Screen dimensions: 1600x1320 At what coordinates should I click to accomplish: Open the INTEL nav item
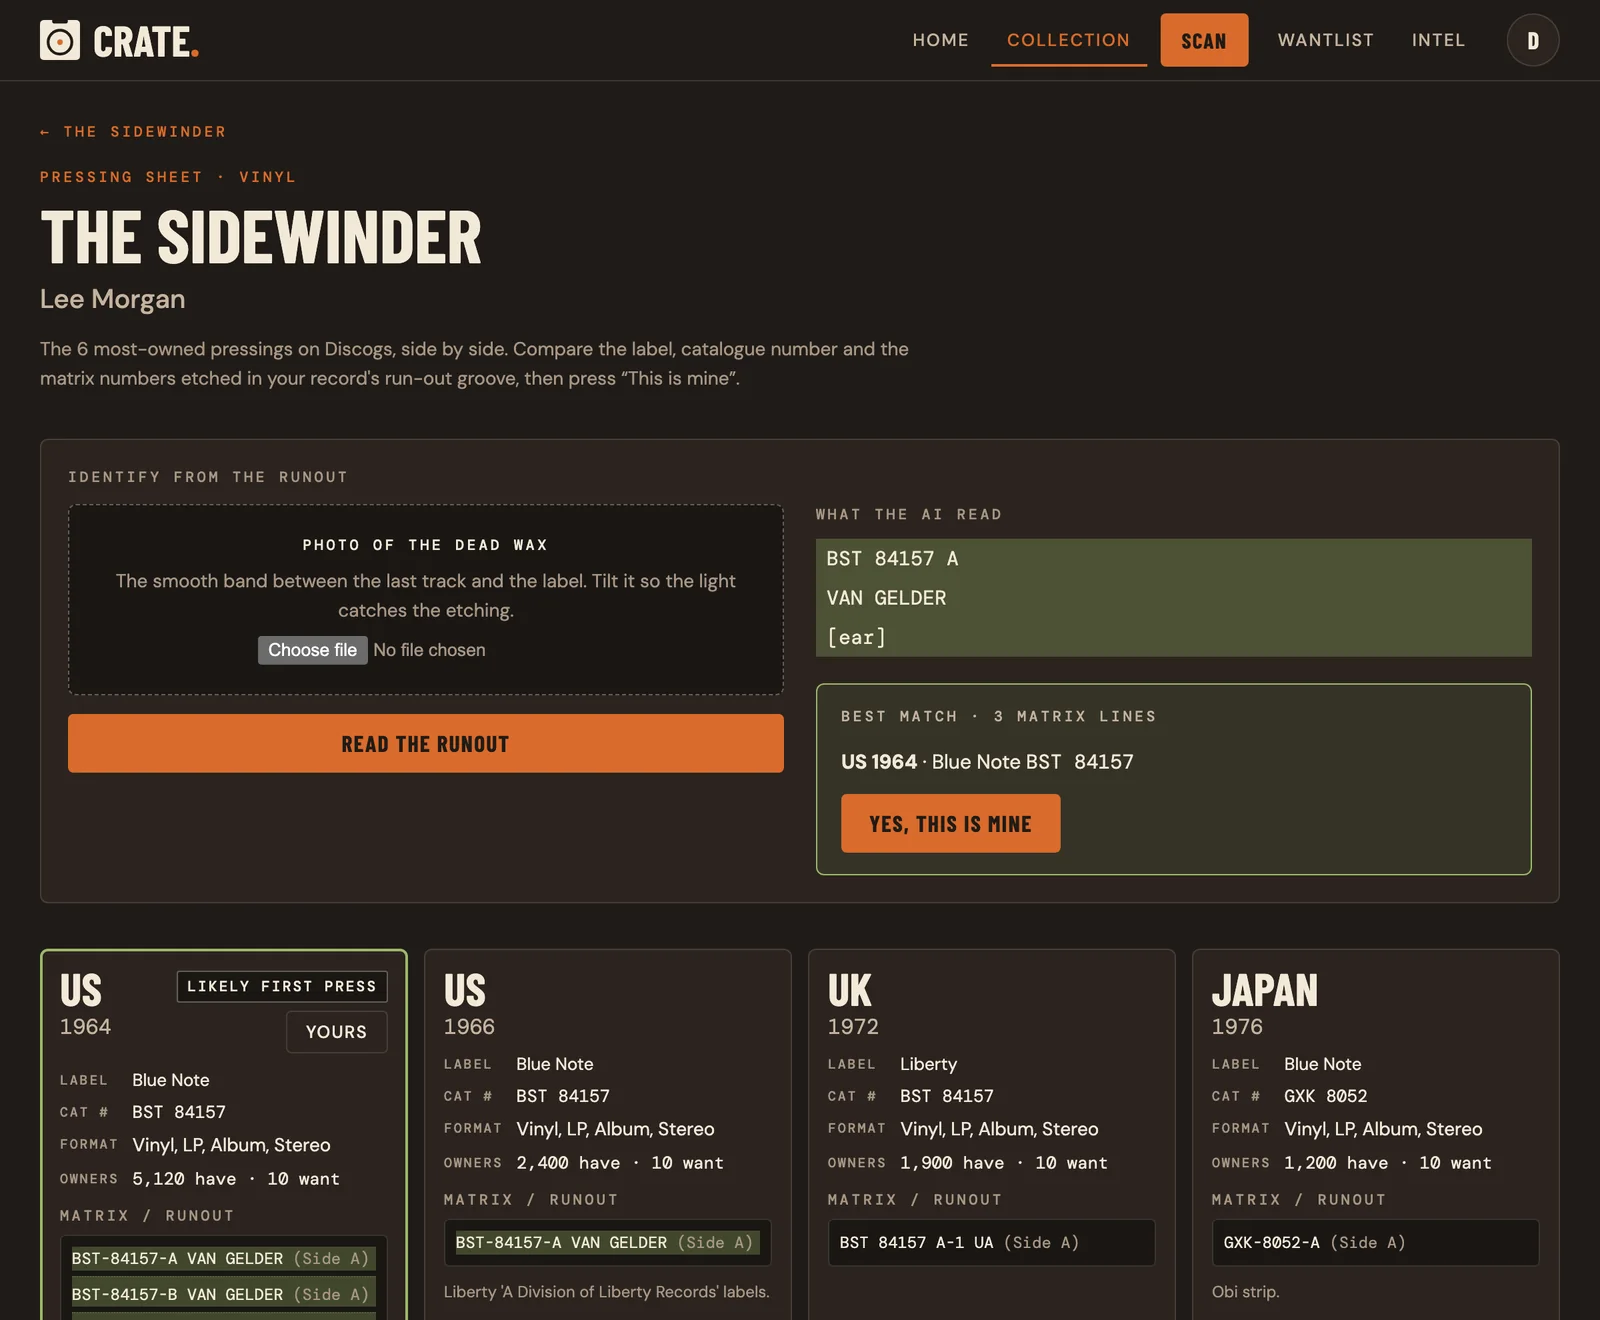tap(1438, 40)
